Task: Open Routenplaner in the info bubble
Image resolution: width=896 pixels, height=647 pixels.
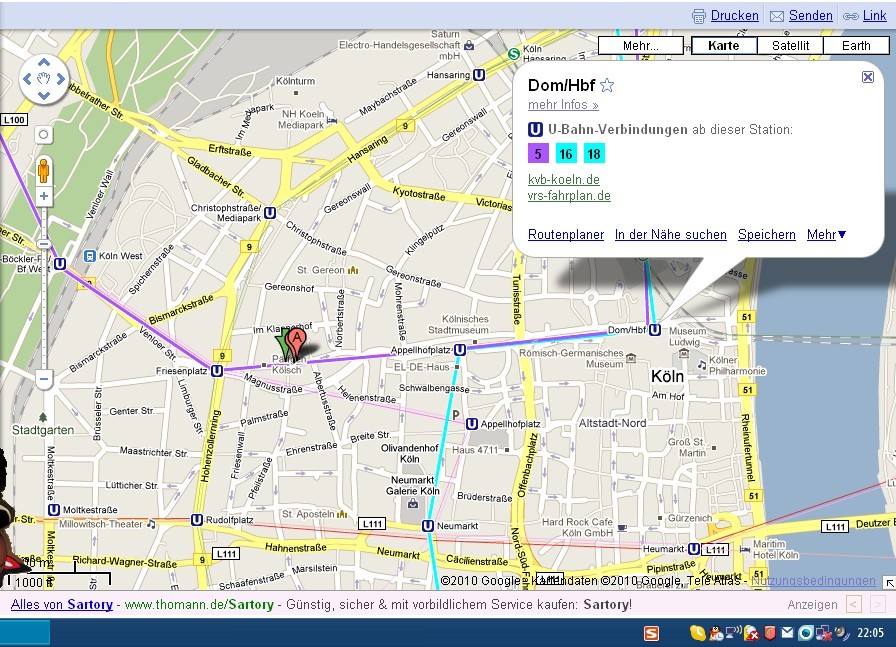Action: click(x=566, y=234)
